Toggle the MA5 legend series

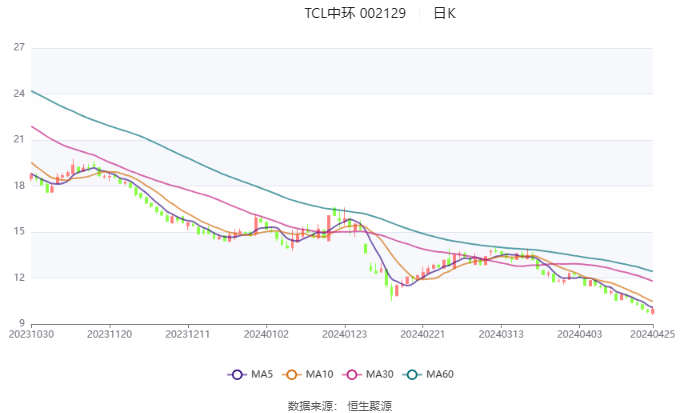pos(250,374)
